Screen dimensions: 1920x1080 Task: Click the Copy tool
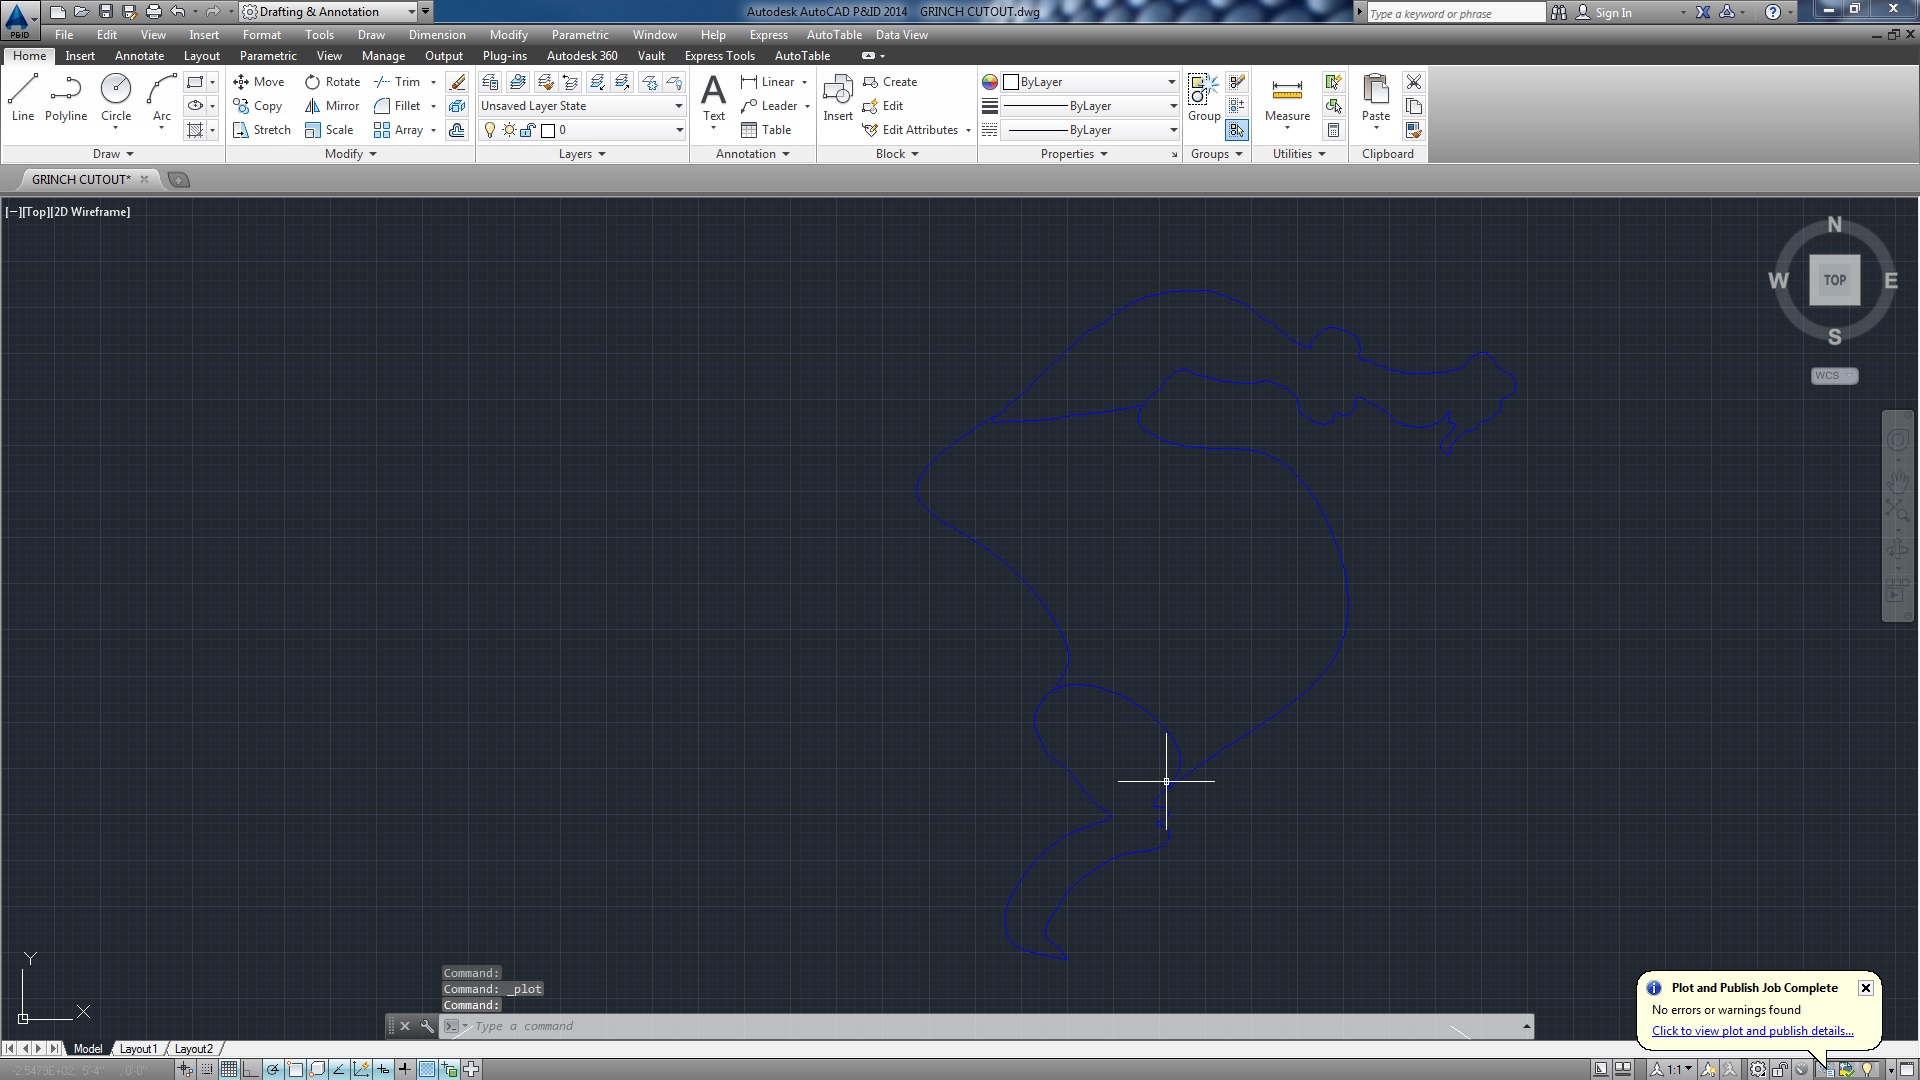[258, 106]
